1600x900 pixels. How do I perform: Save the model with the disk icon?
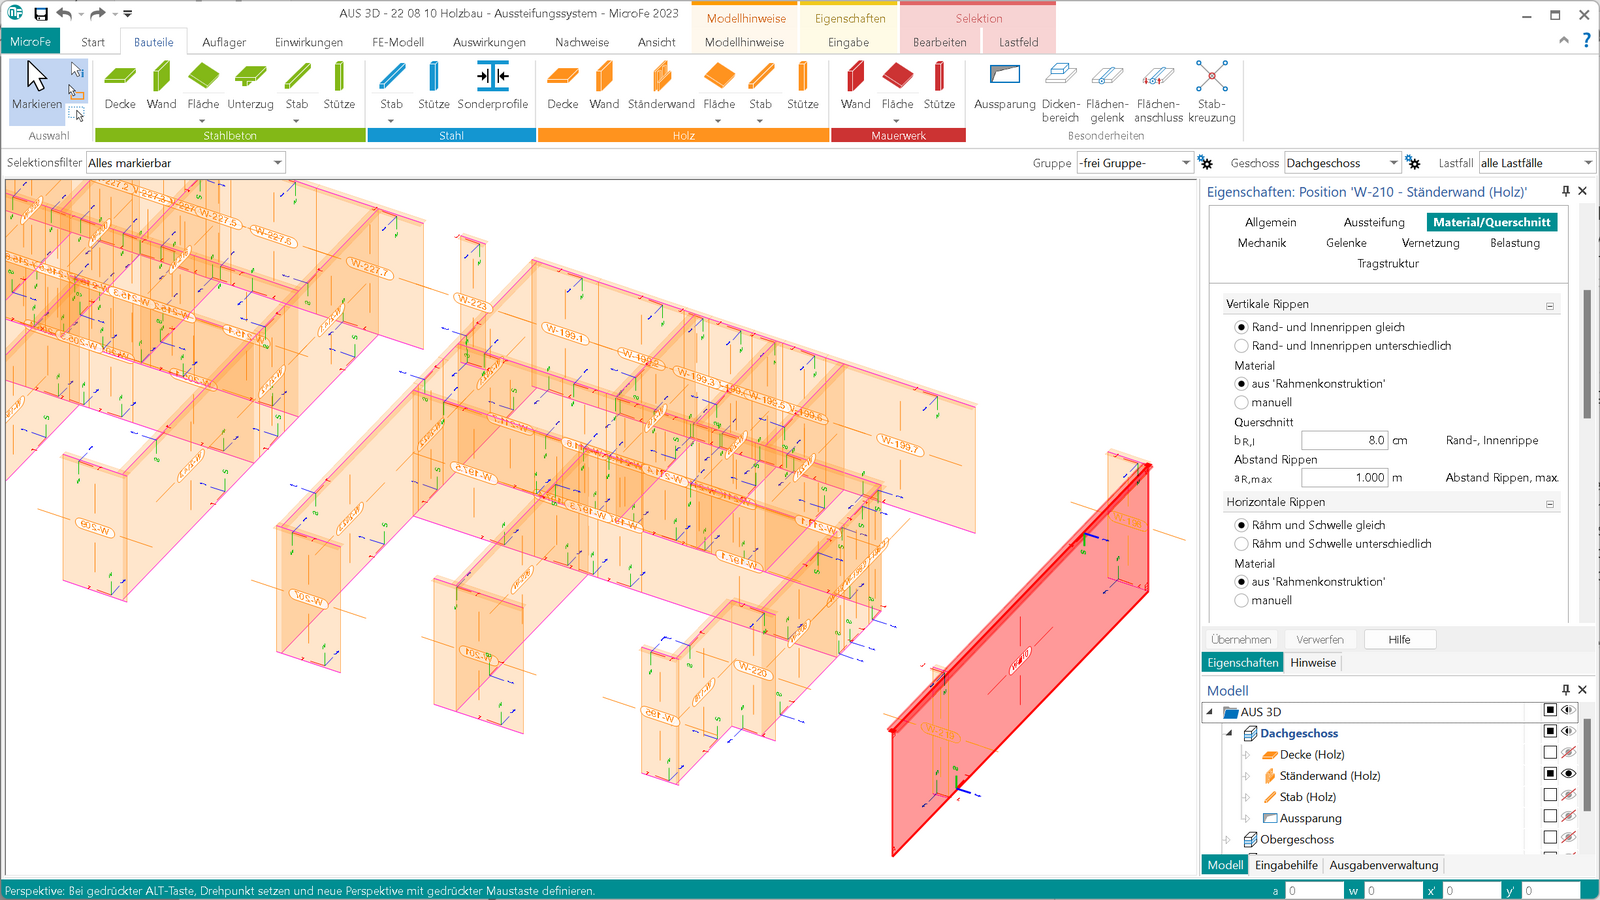pyautogui.click(x=41, y=14)
